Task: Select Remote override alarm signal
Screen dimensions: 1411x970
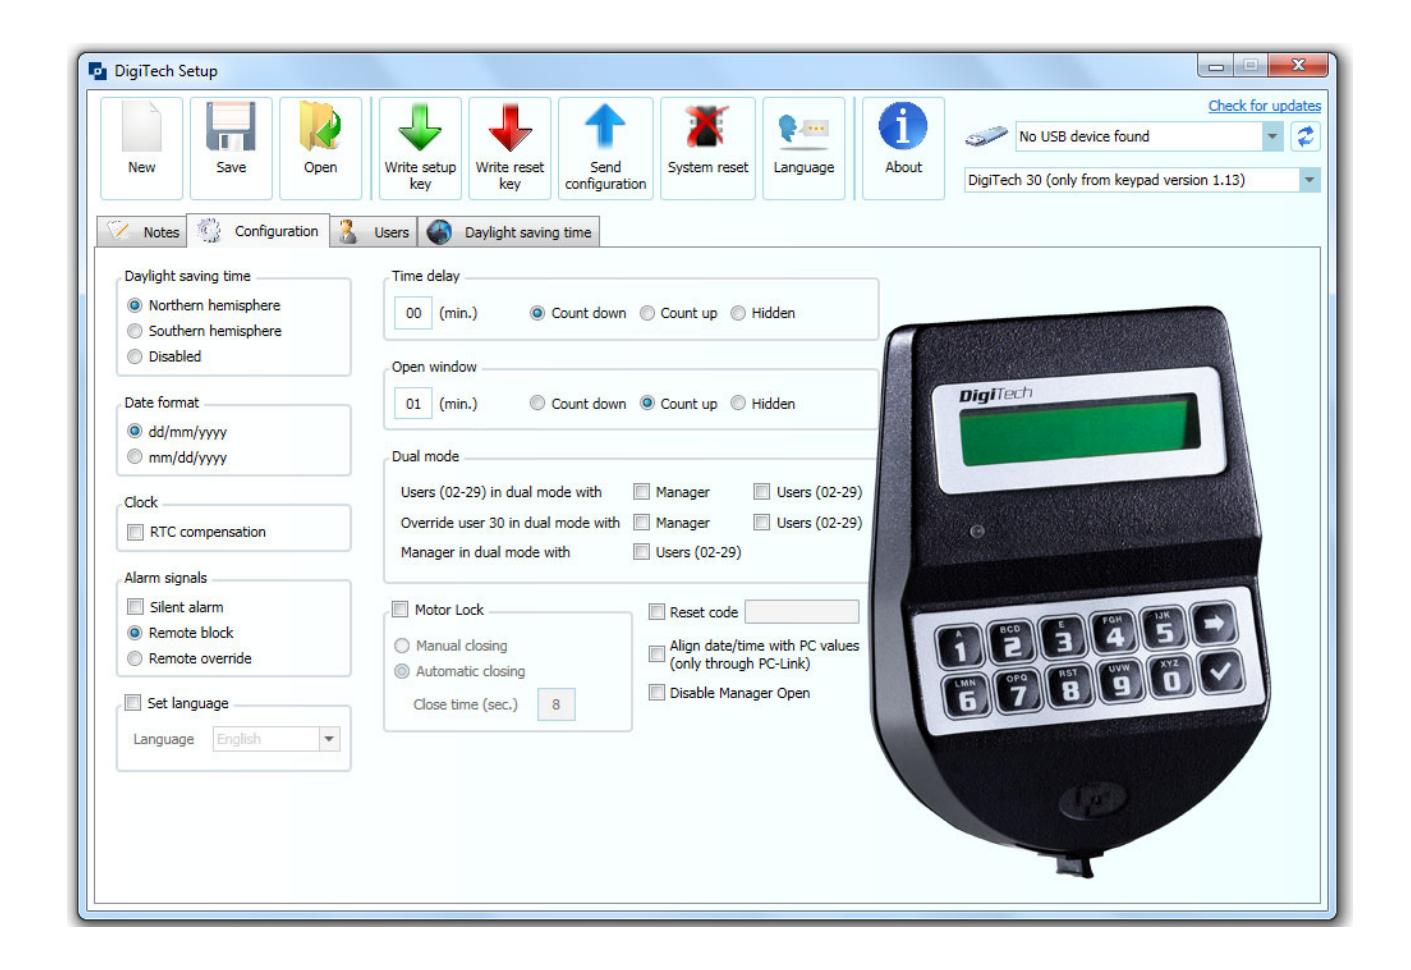Action: pyautogui.click(x=135, y=659)
